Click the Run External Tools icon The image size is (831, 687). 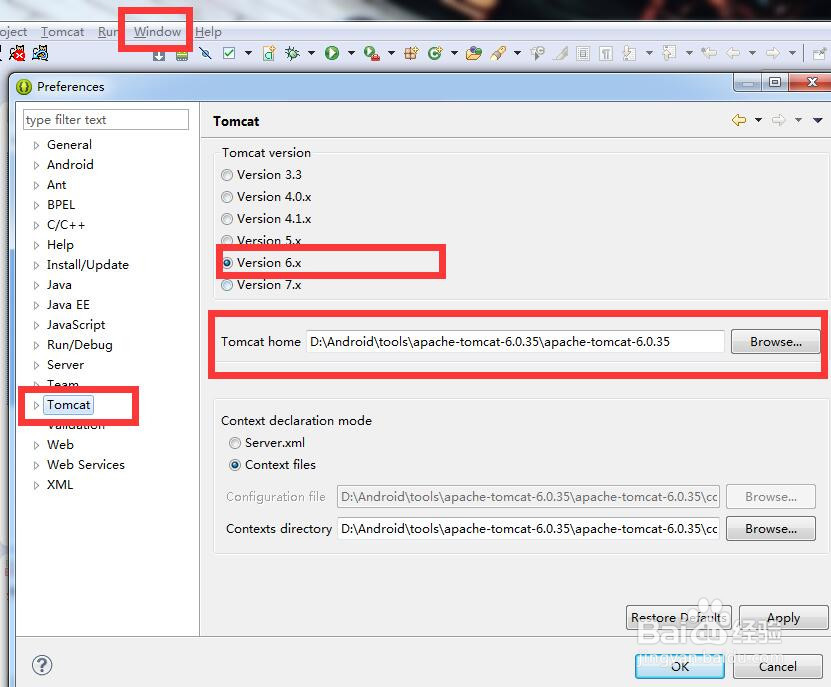372,53
